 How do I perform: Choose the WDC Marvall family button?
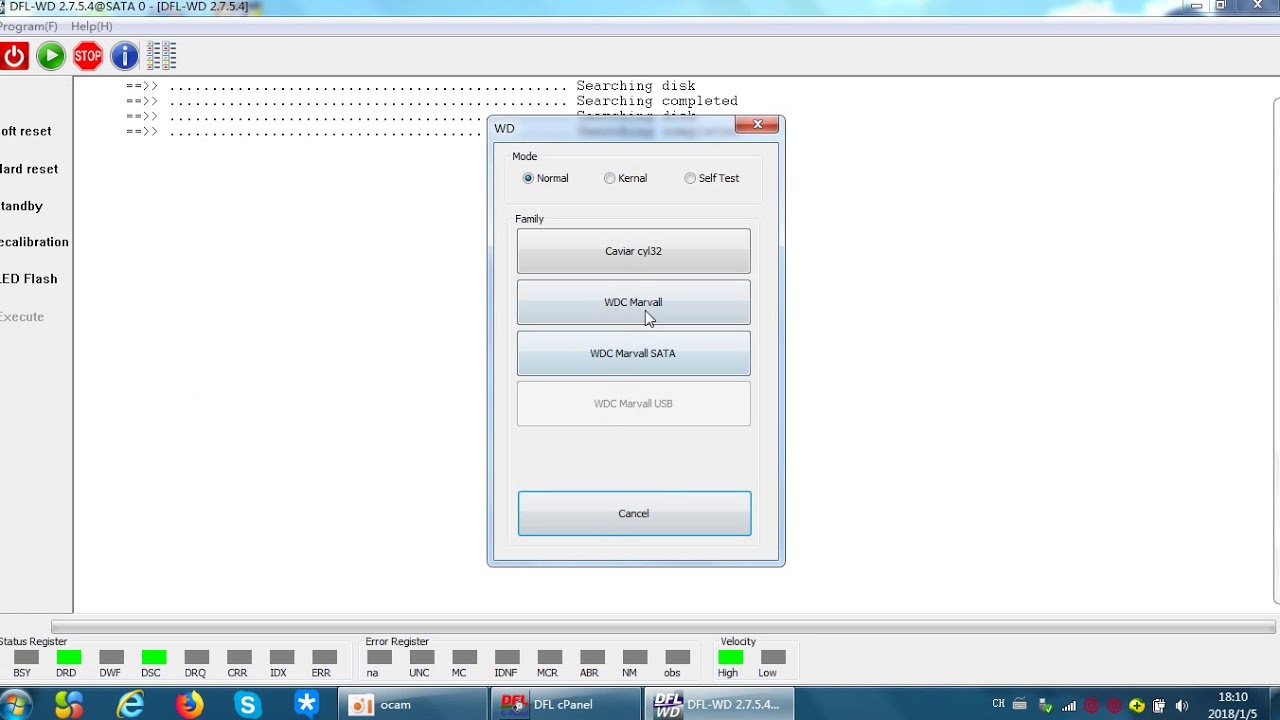click(x=633, y=302)
